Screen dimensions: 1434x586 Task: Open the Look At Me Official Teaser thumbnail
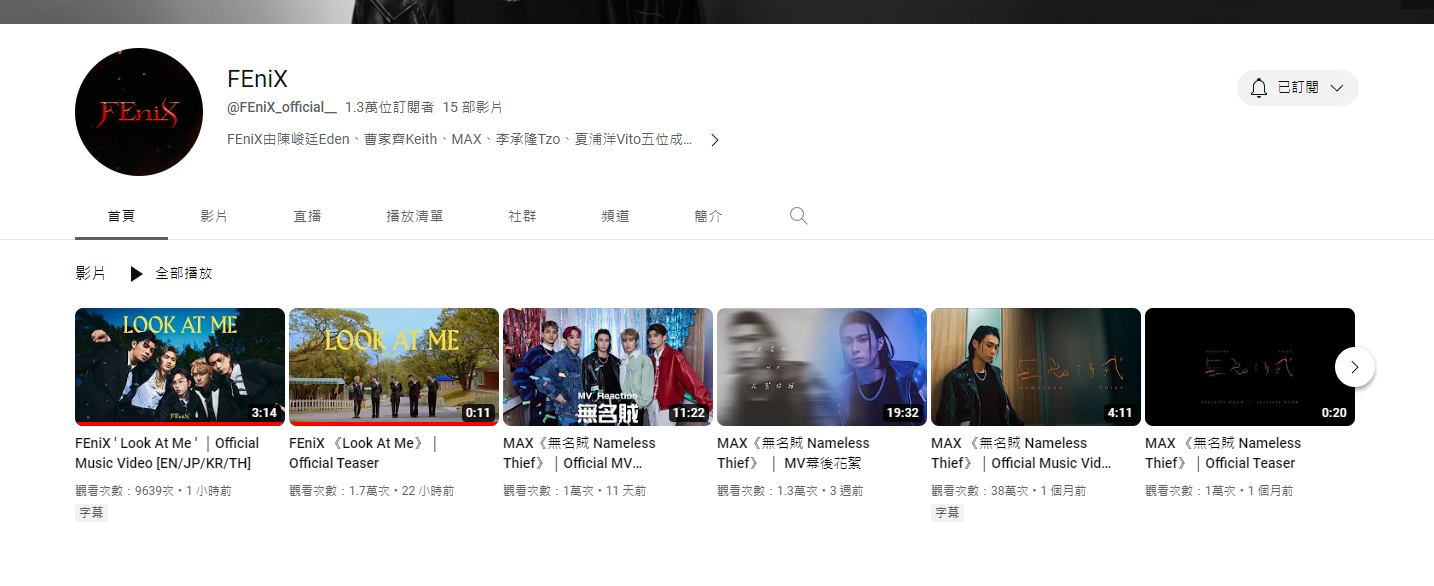click(394, 367)
